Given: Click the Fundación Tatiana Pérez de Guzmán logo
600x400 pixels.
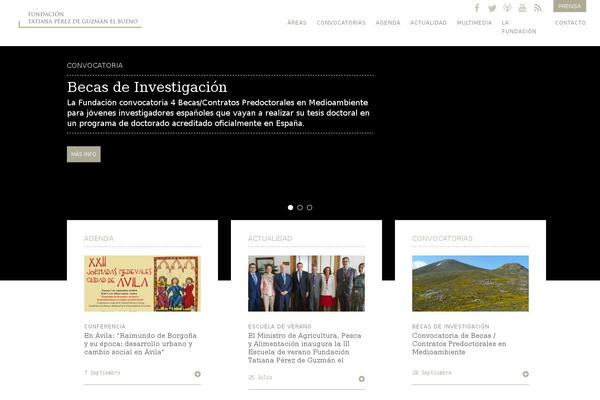Looking at the screenshot, I should pyautogui.click(x=80, y=19).
